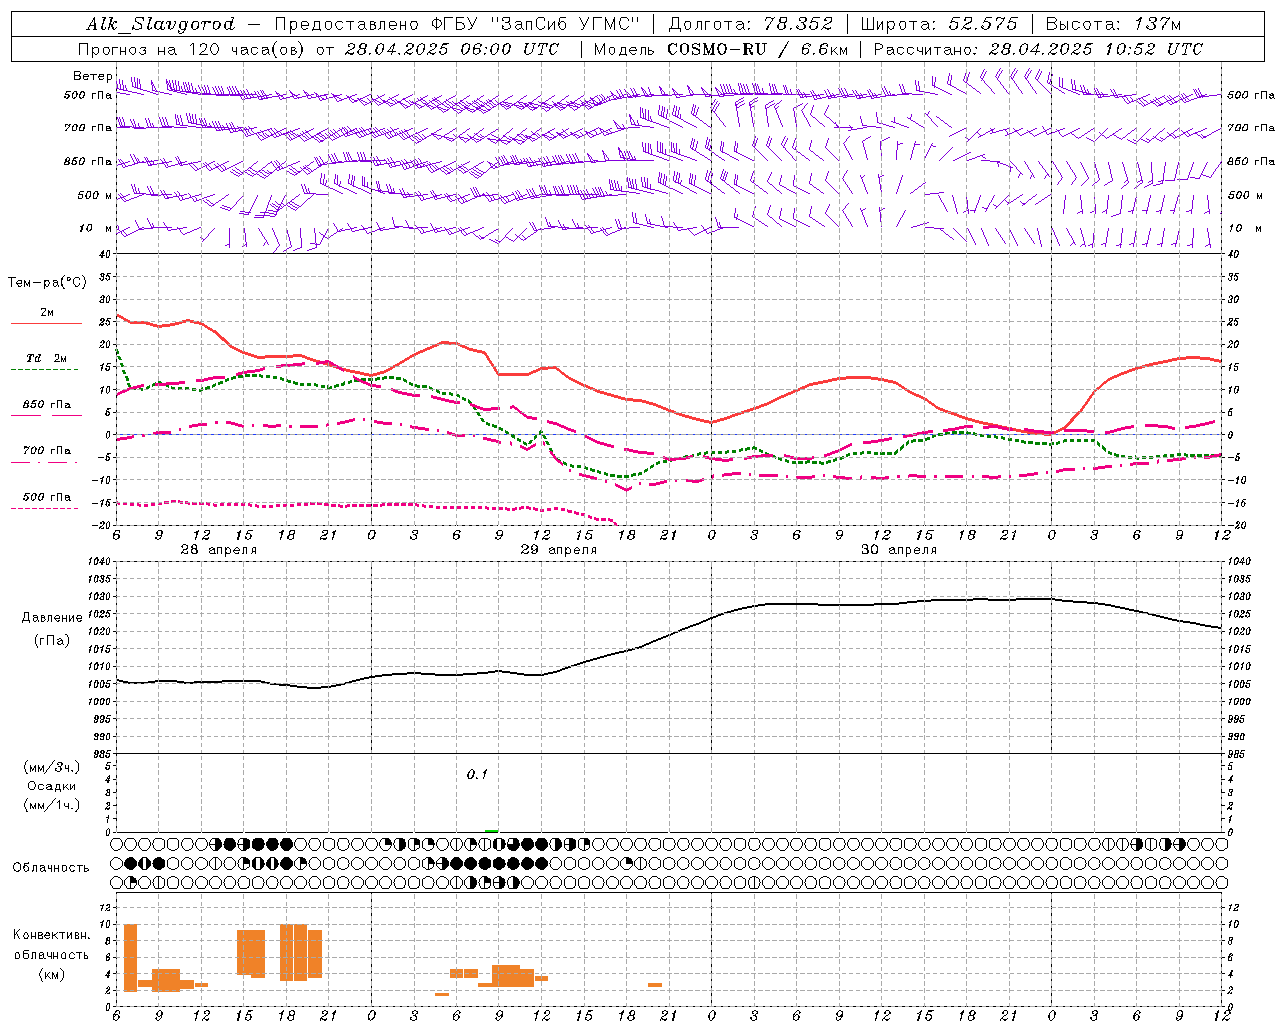Select the 28 апреля date label

coord(219,549)
